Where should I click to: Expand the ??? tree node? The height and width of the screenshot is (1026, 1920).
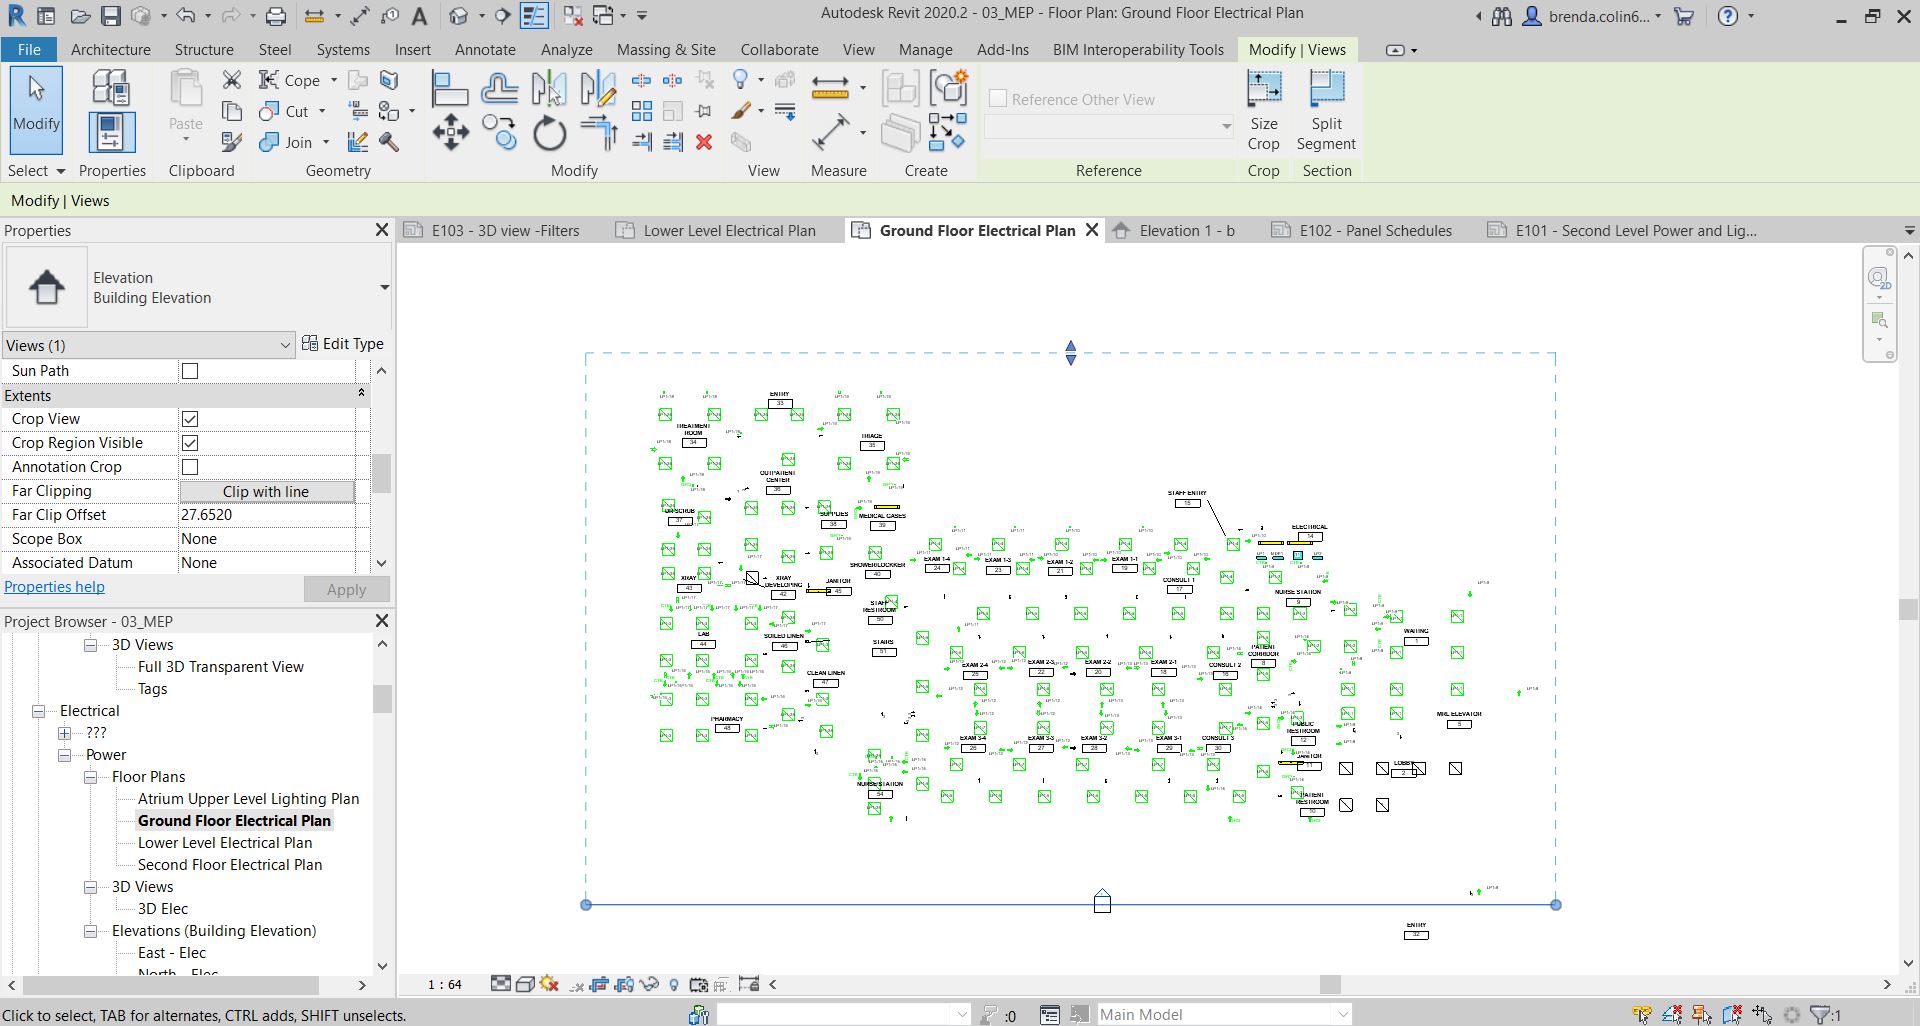65,733
